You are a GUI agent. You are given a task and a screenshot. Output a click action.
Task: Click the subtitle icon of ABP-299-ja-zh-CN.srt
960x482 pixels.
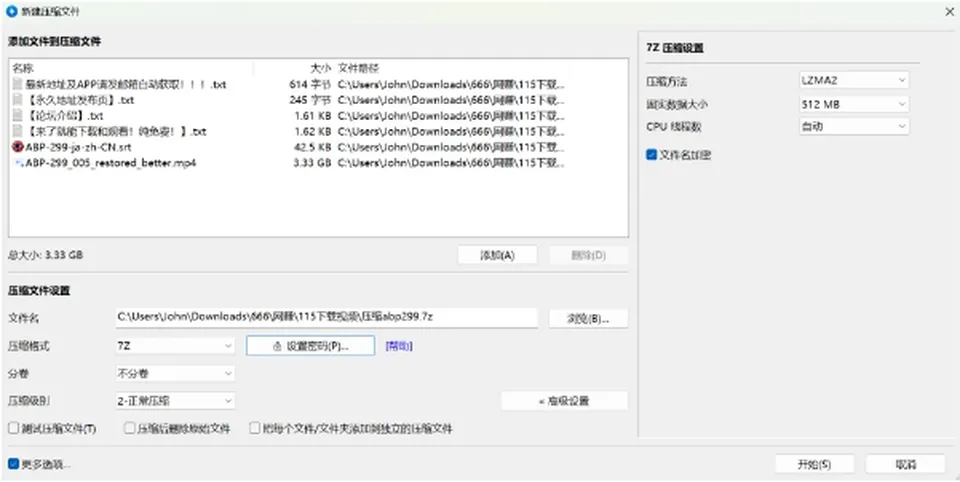(17, 147)
